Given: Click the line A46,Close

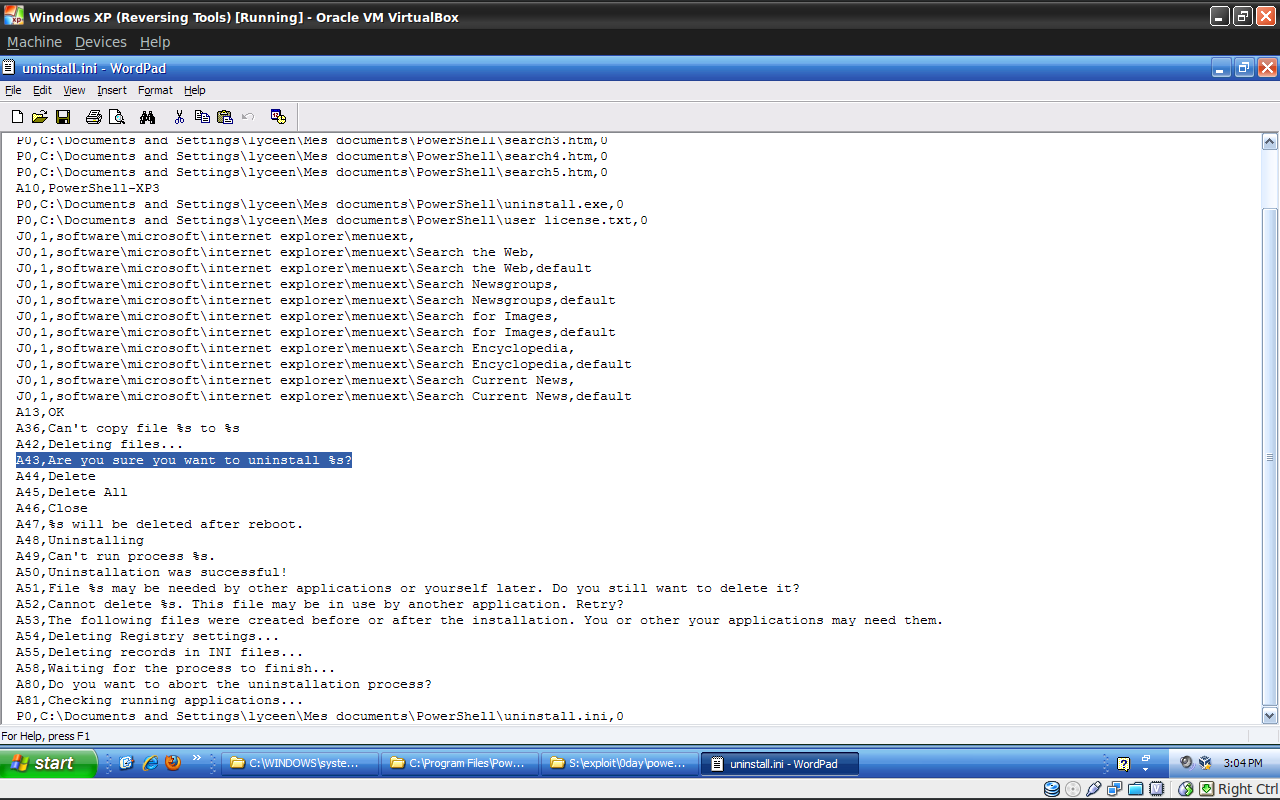Looking at the screenshot, I should (x=52, y=508).
